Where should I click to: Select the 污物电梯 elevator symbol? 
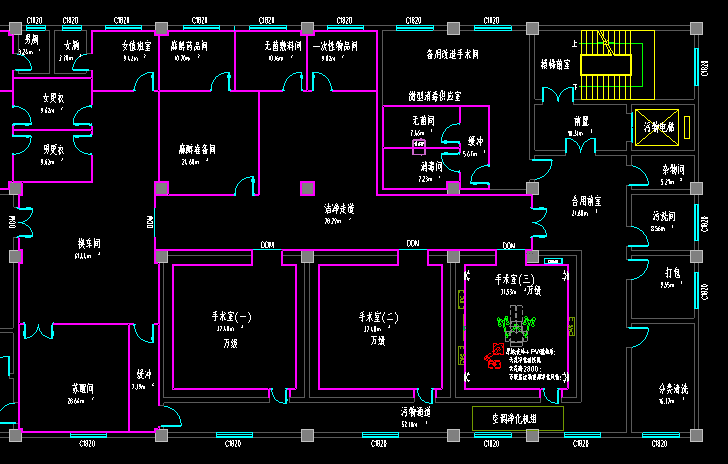pyautogui.click(x=656, y=126)
